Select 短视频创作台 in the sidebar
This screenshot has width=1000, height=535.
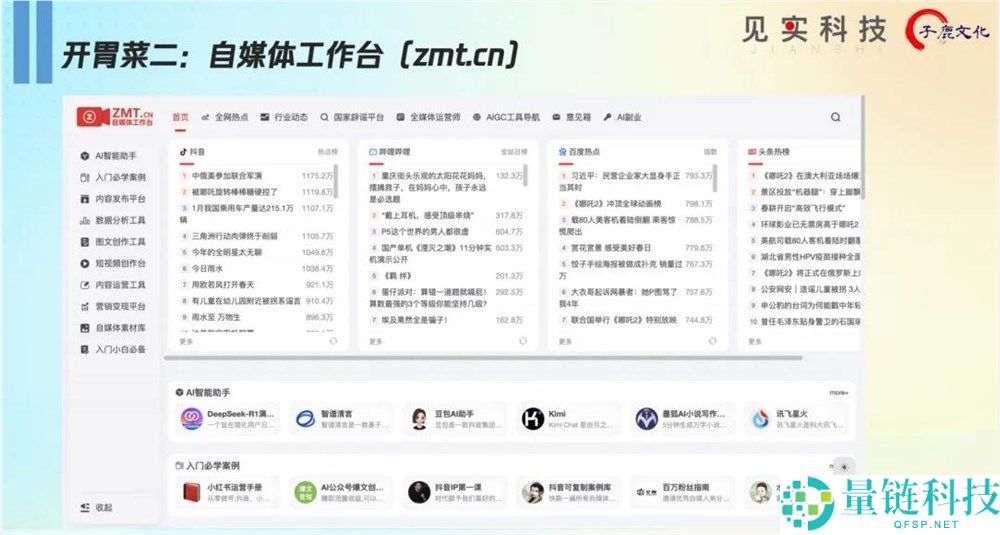[x=113, y=263]
